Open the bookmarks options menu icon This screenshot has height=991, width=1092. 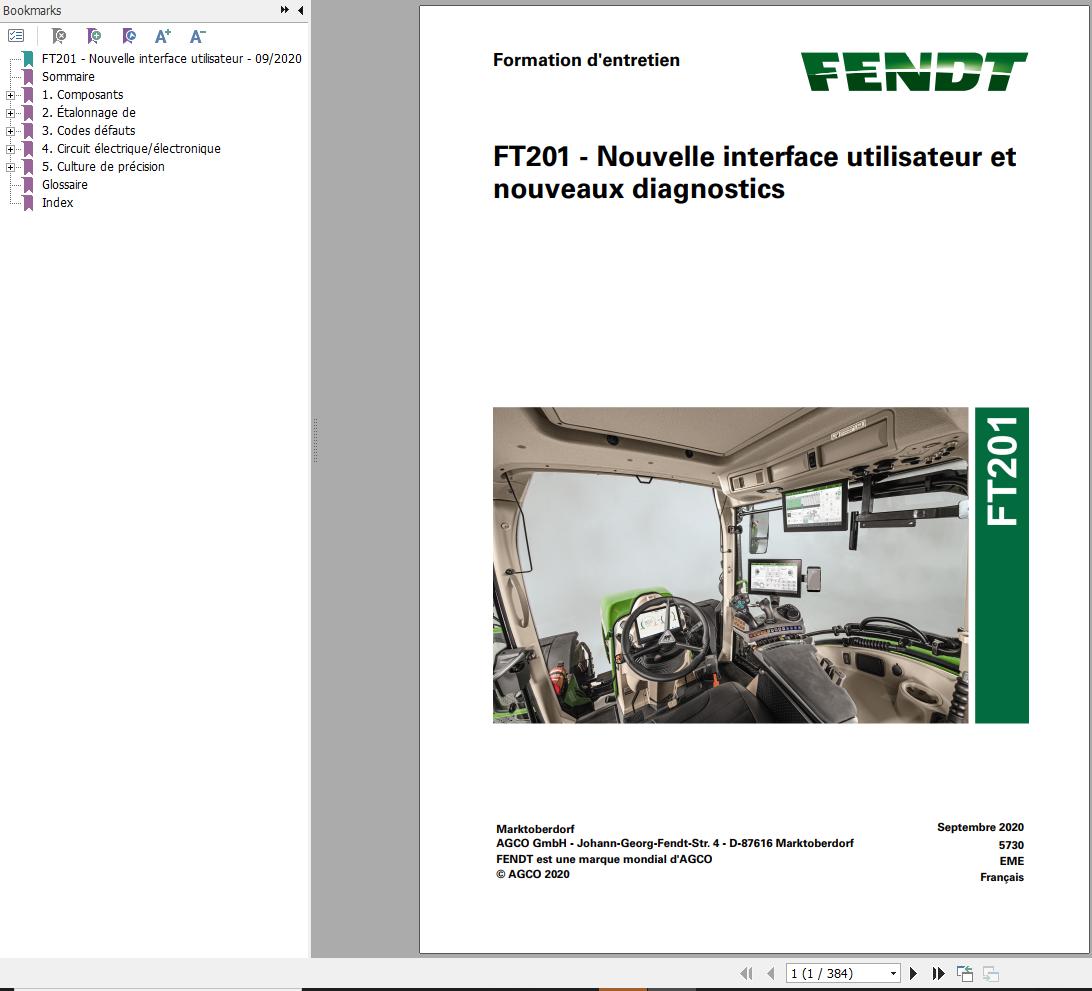coord(16,36)
